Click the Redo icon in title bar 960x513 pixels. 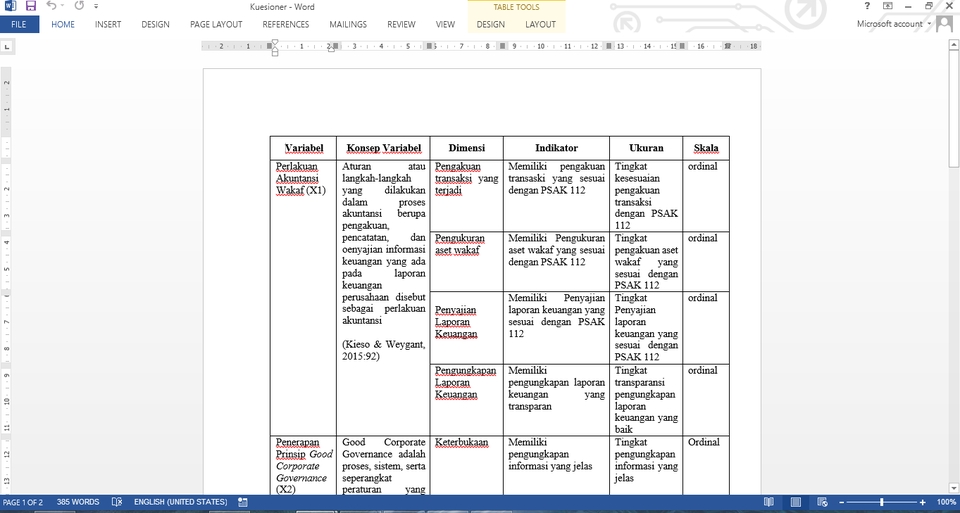pos(79,6)
